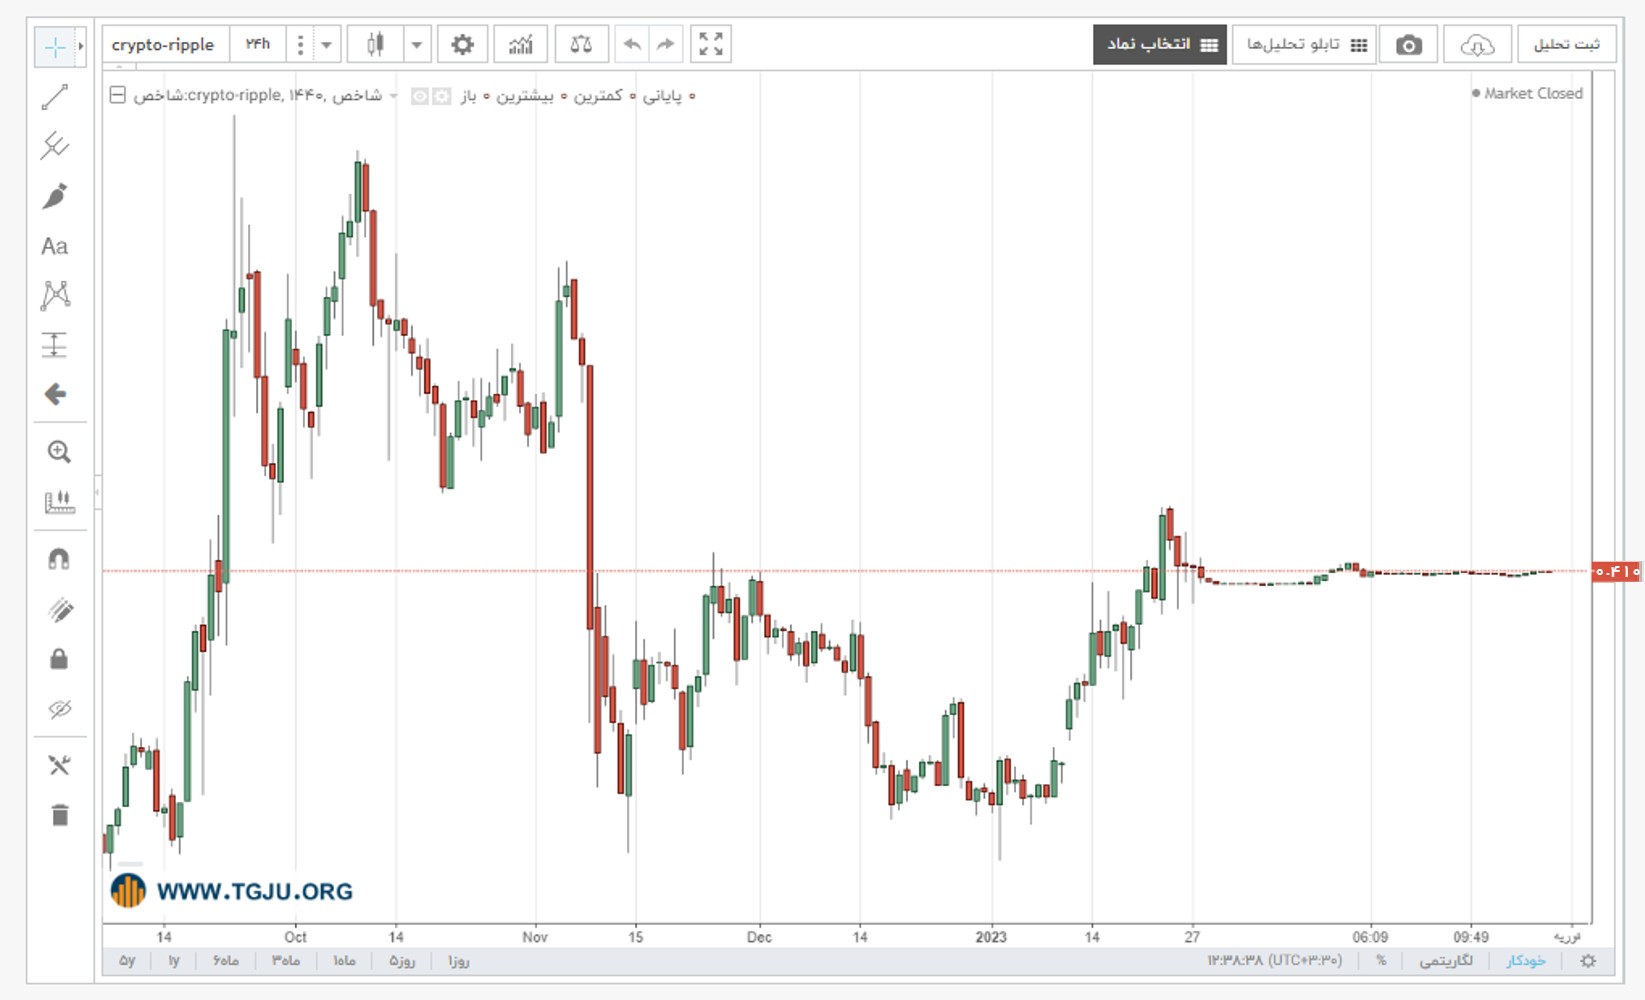The image size is (1645, 1000).
Task: Expand the chart style dropdown arrow
Action: (417, 45)
